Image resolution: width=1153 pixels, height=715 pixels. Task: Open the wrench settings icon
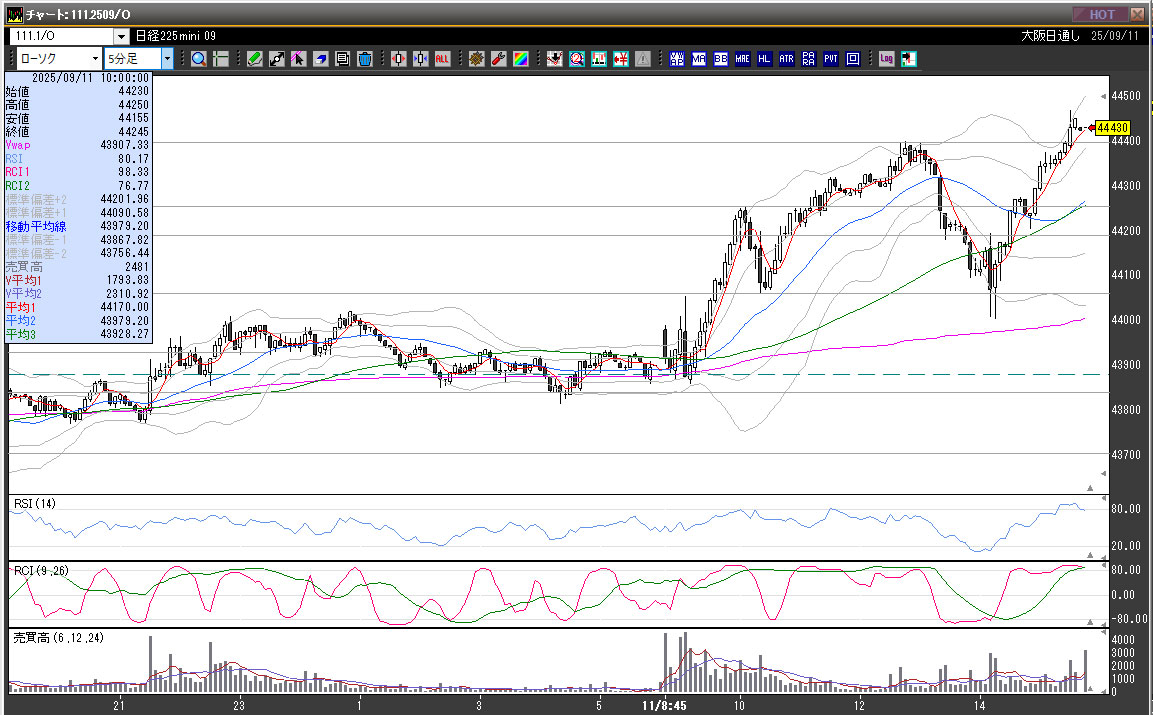click(498, 59)
